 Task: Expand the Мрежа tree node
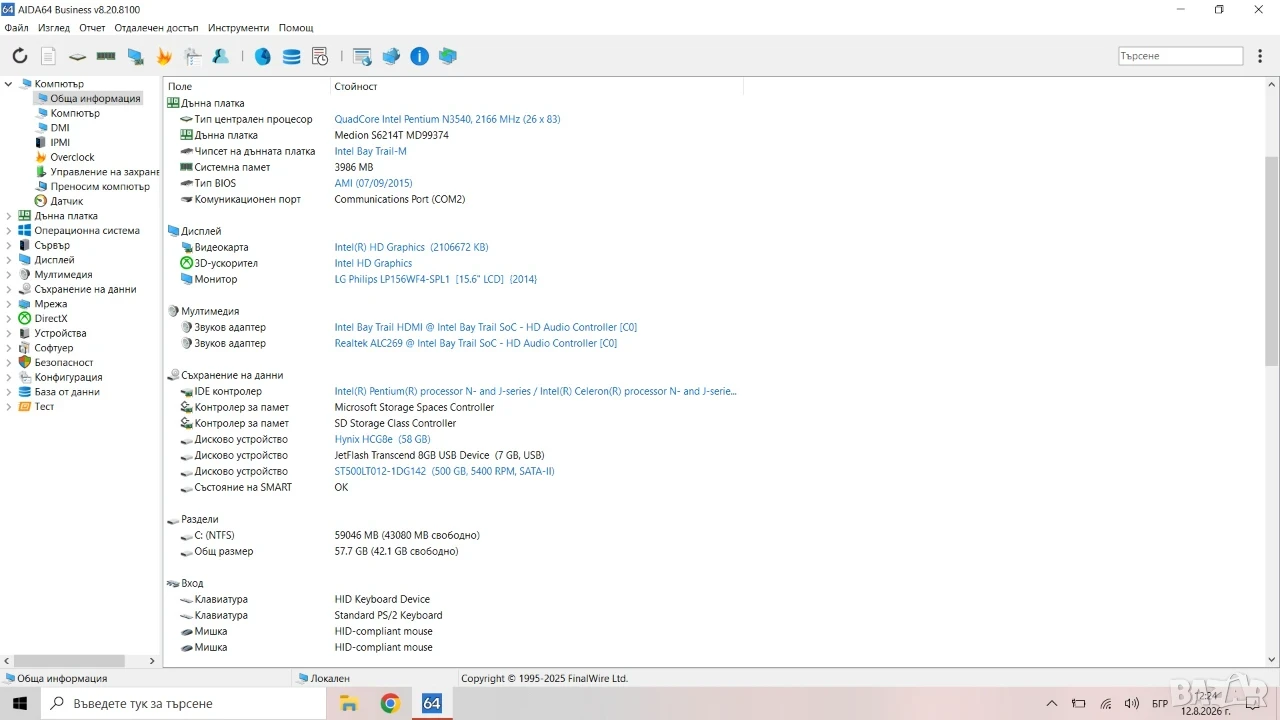coord(9,304)
